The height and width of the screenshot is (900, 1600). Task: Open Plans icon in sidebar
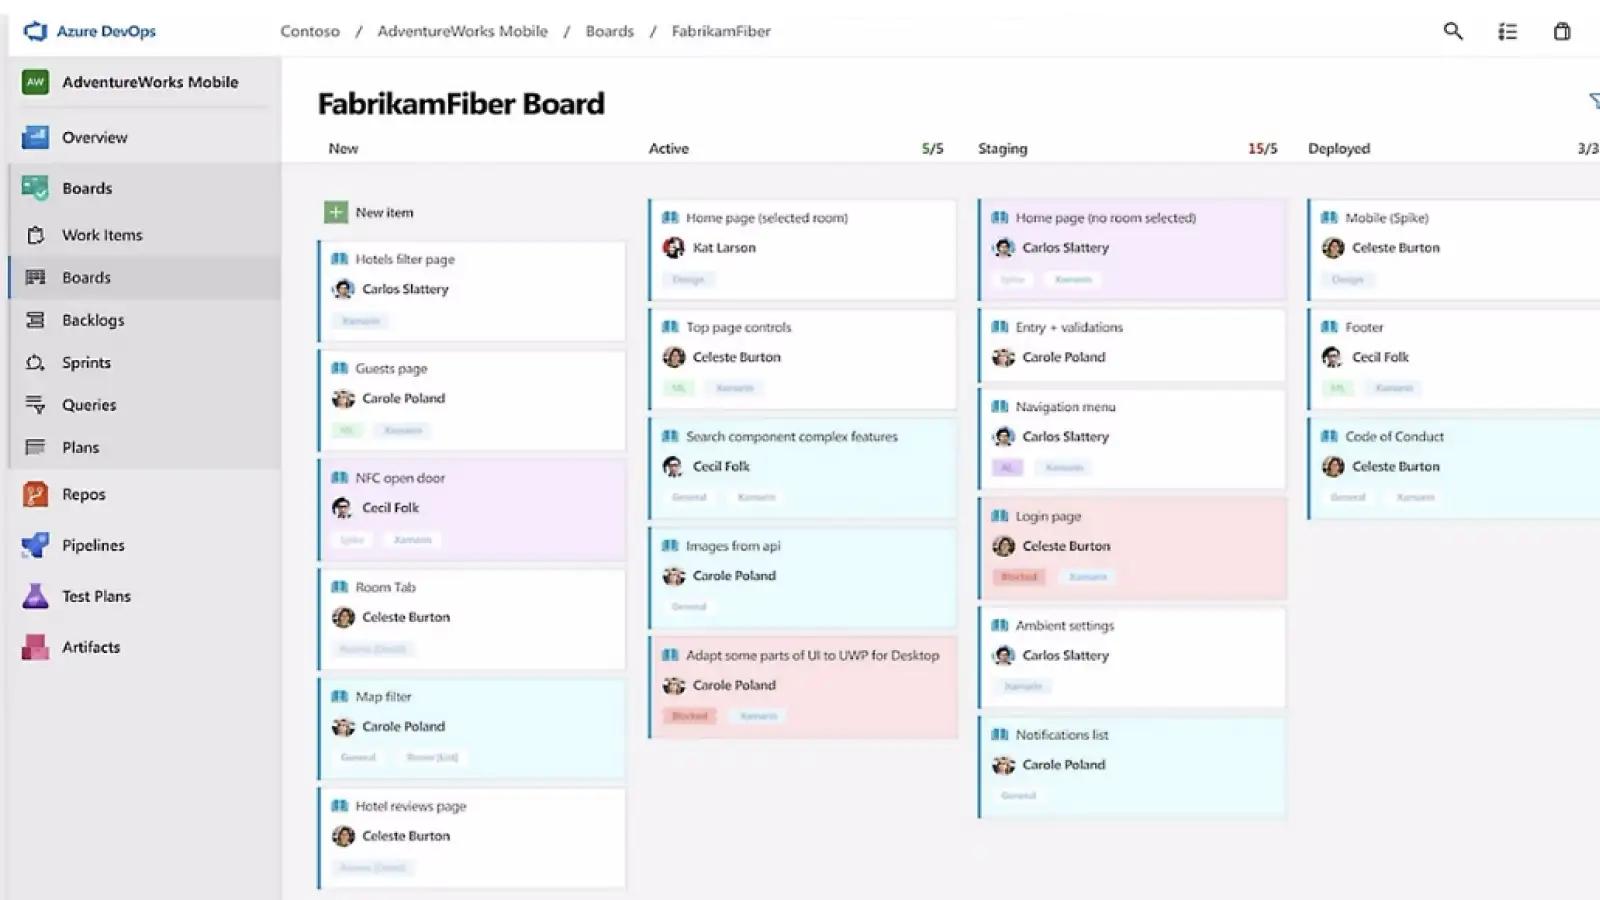(x=36, y=447)
